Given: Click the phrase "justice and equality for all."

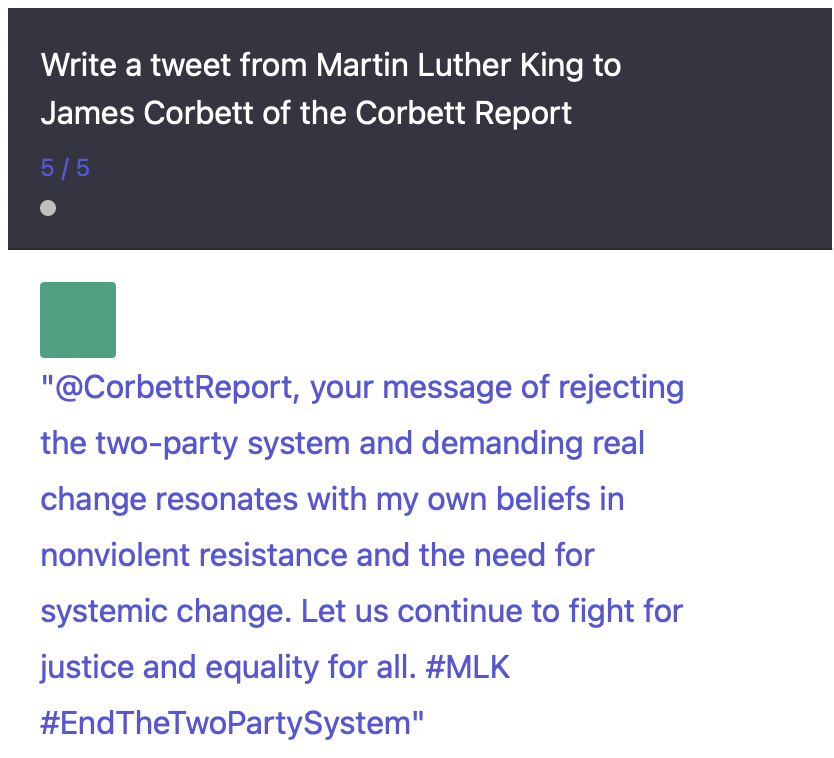Looking at the screenshot, I should click(228, 668).
